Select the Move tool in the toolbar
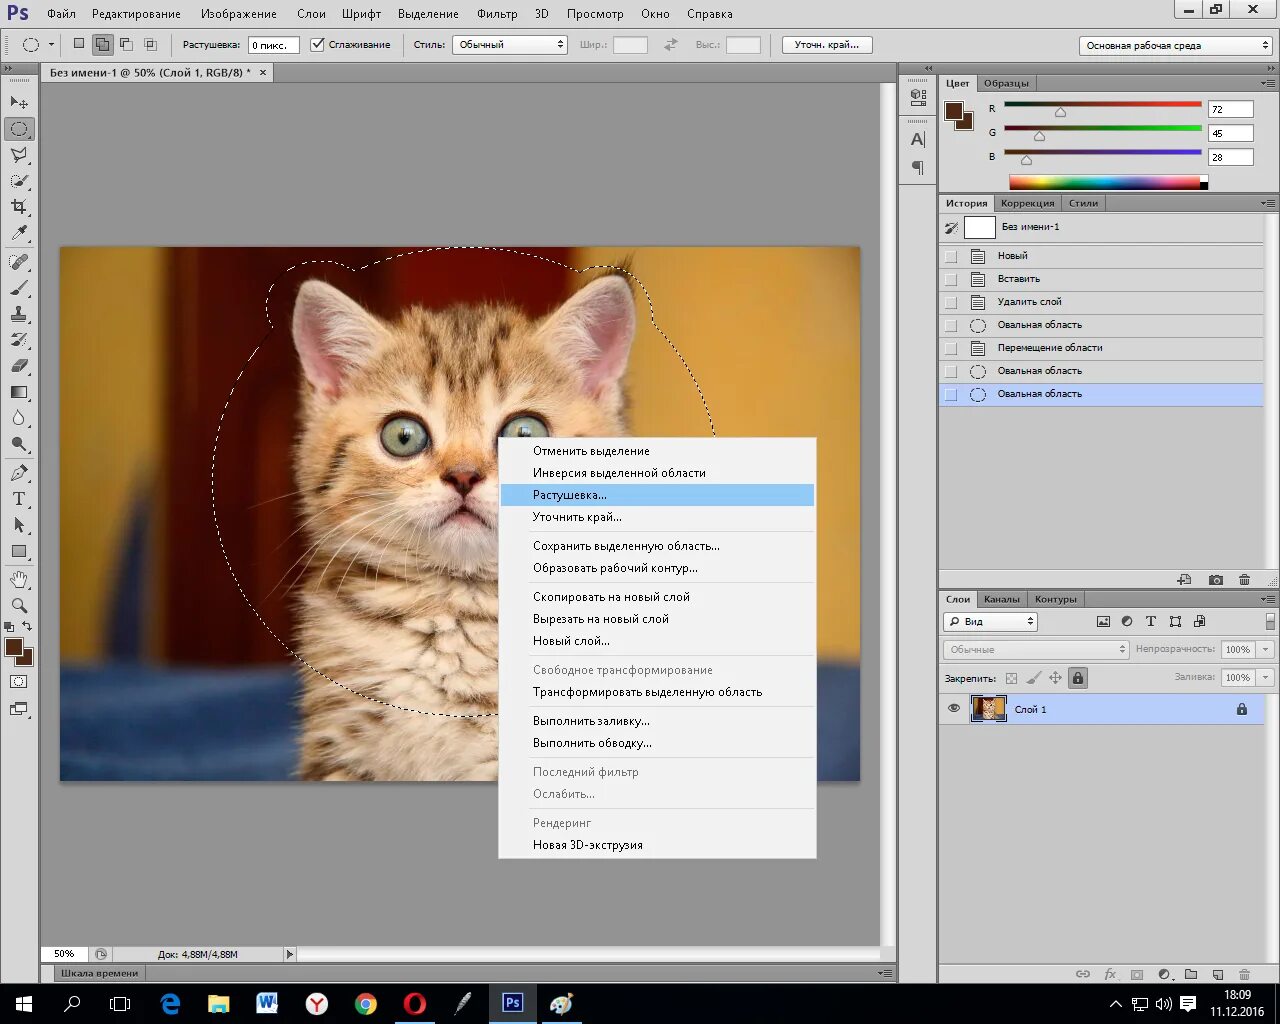 (x=19, y=103)
